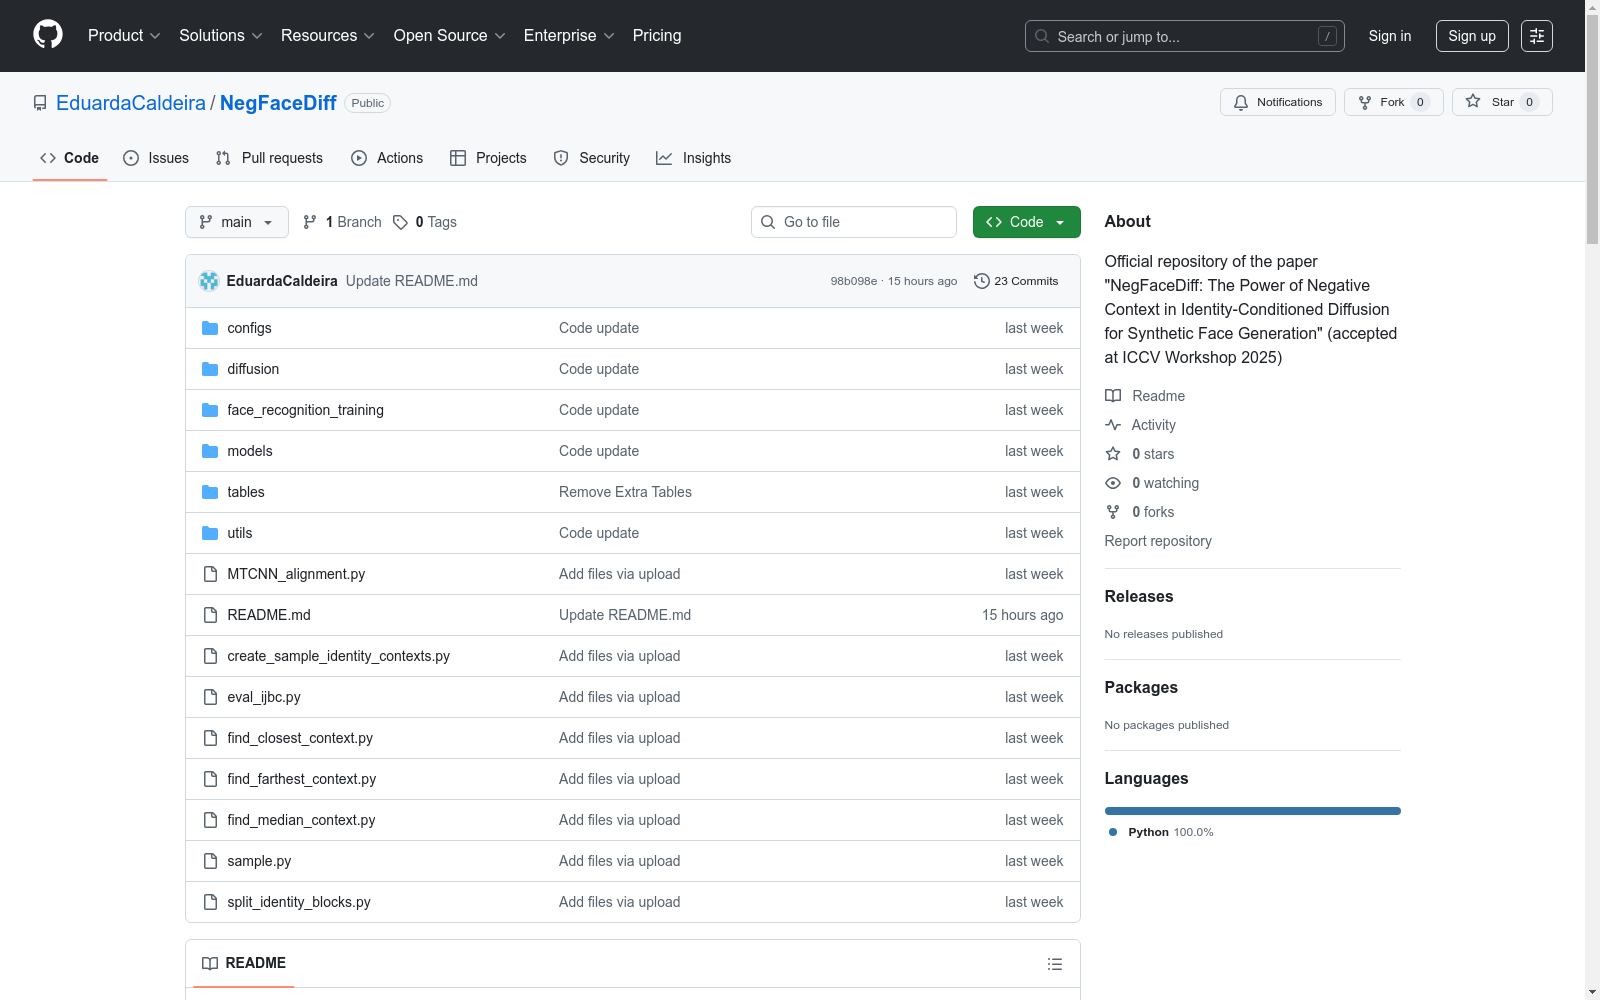Star the NegFaceDiff repository

(x=1501, y=102)
